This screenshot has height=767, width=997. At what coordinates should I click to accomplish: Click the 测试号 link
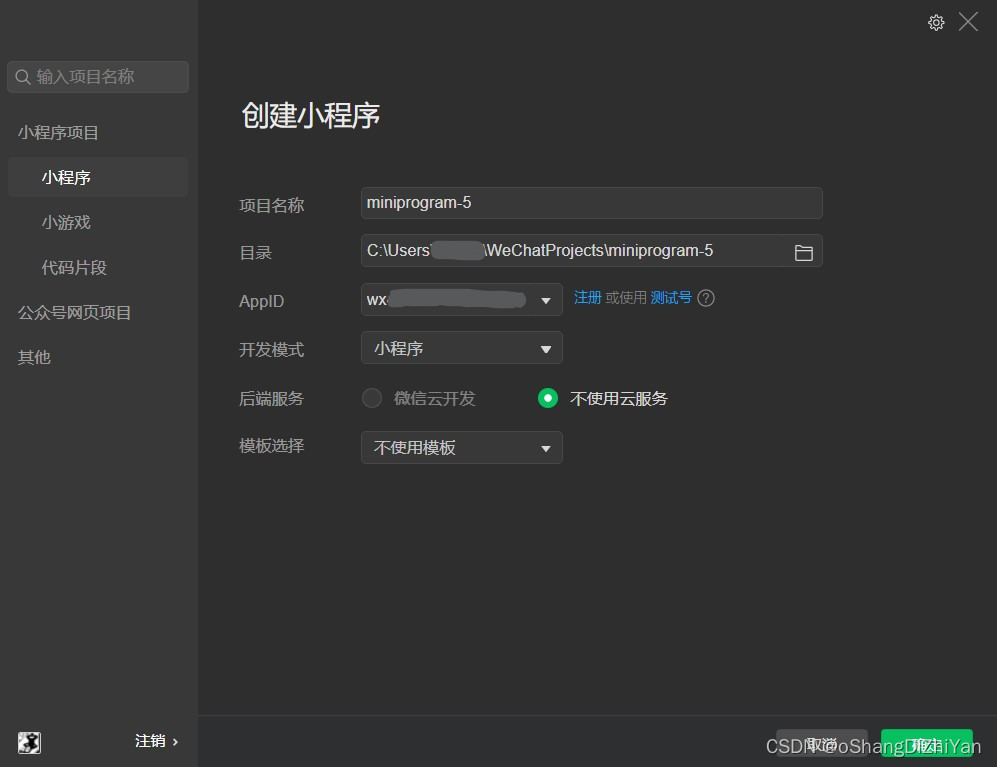pos(670,298)
